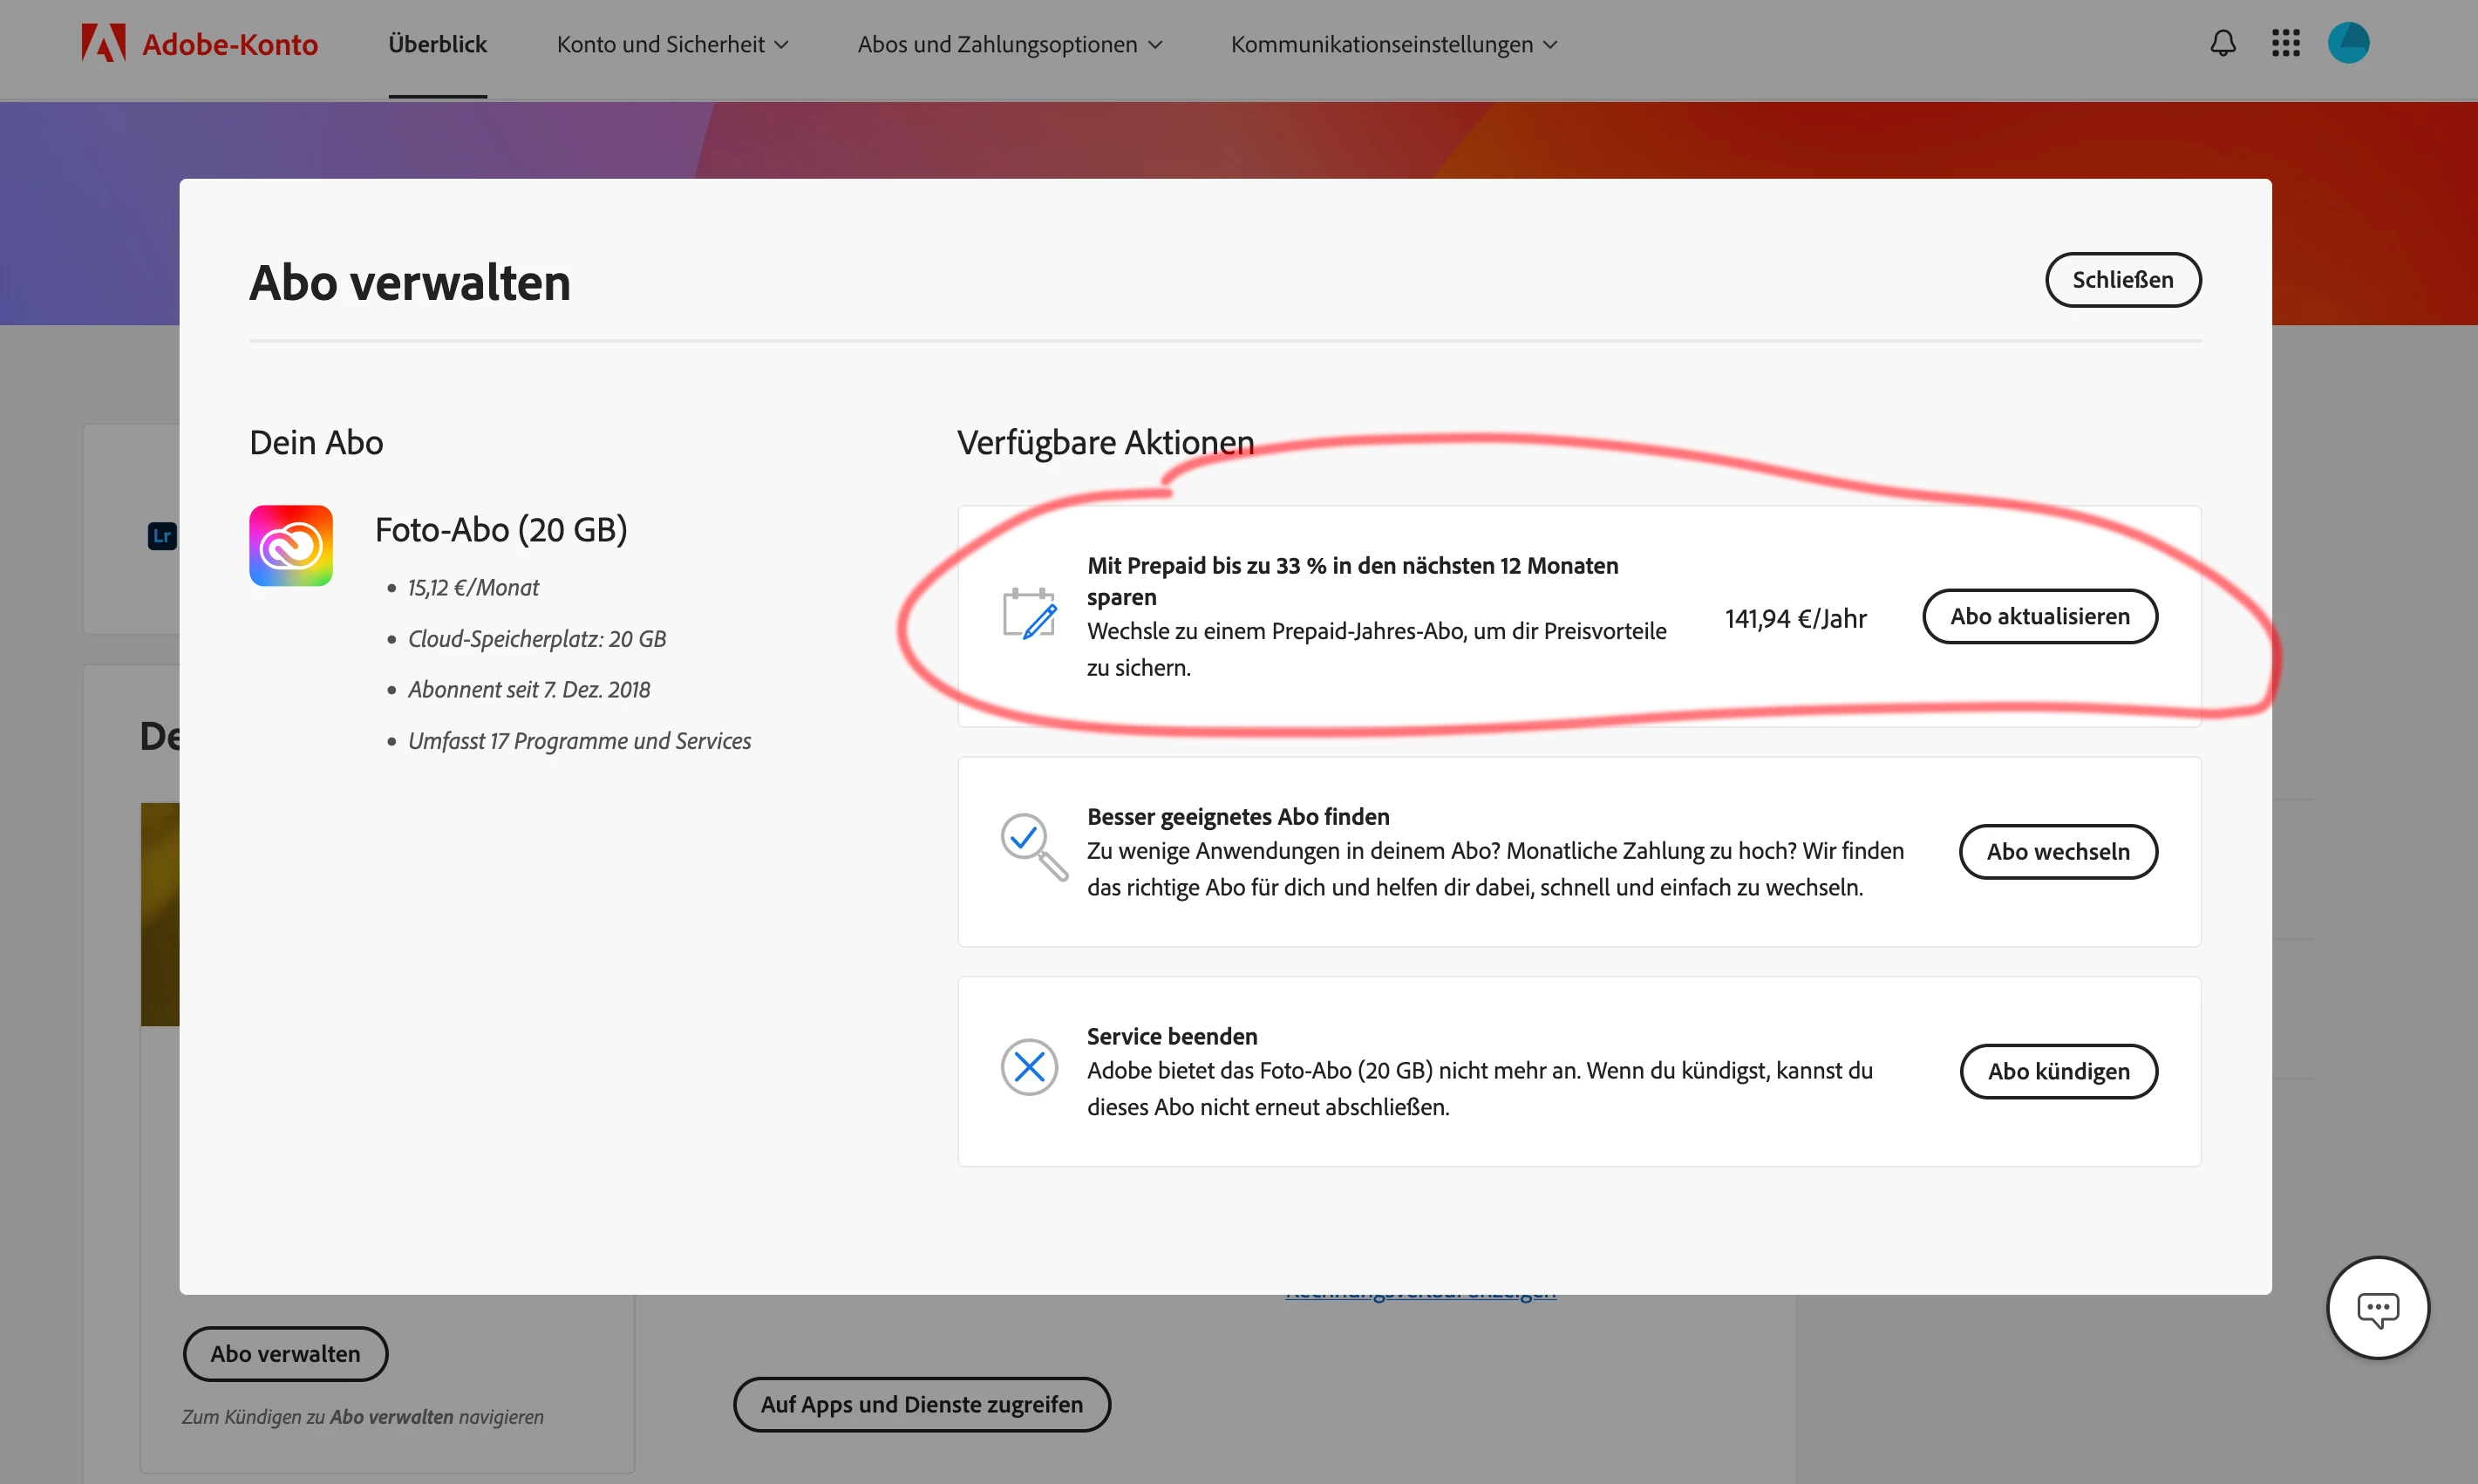Click the Creative Cloud Foto-Abo icon
This screenshot has height=1484, width=2478.
pos(291,546)
